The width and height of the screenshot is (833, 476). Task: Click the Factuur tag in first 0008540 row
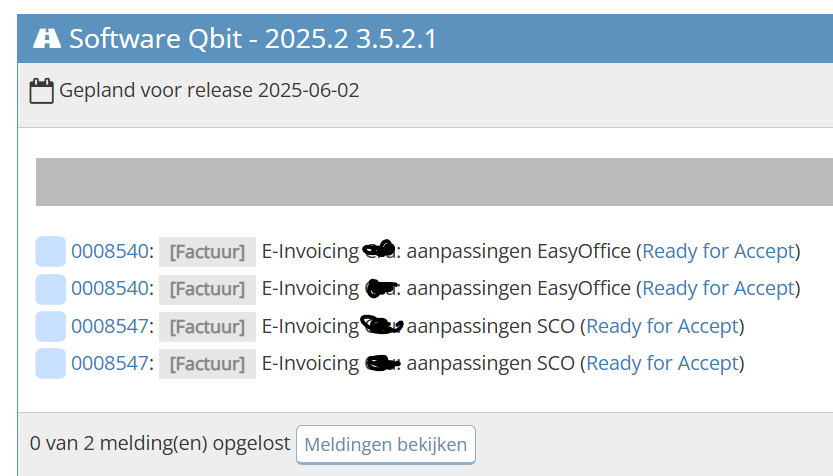tap(207, 252)
